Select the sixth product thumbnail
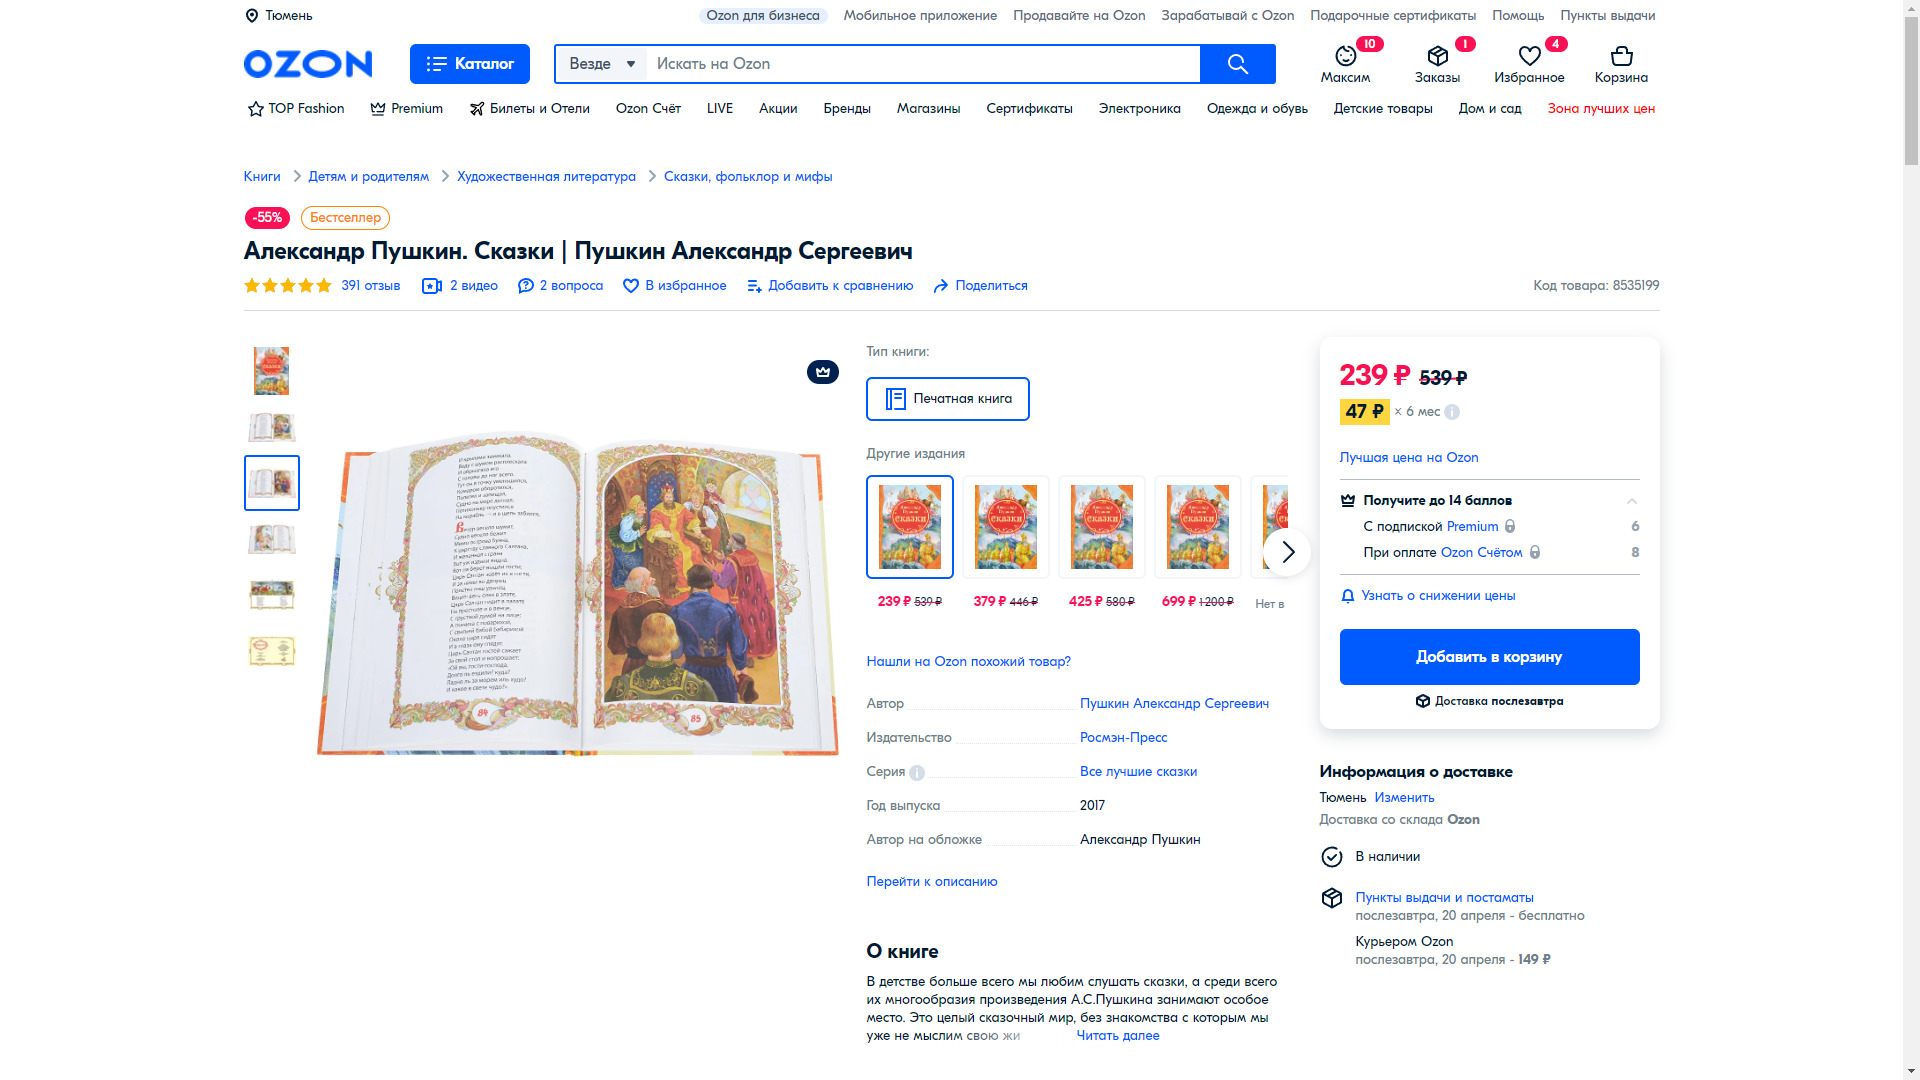1920x1080 pixels. [x=271, y=651]
